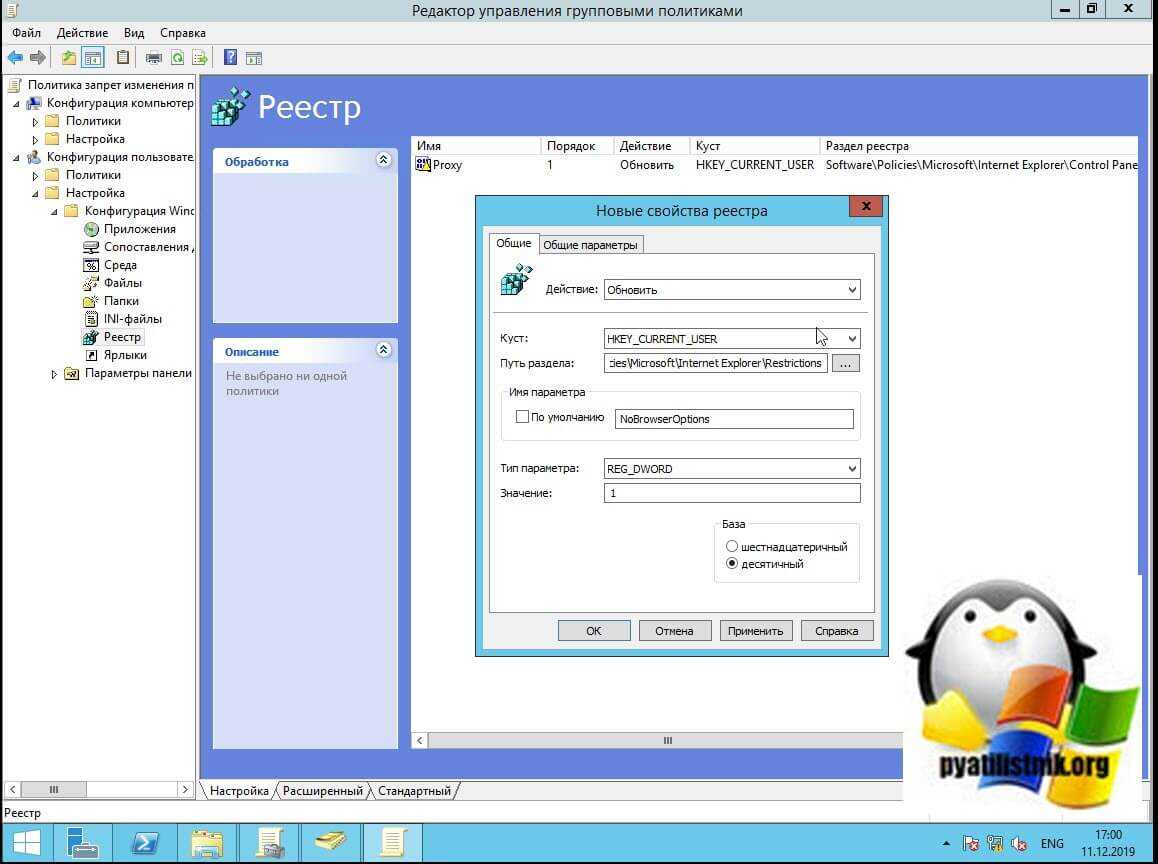Click the Up one level folder icon
The height and width of the screenshot is (864, 1158).
coord(68,57)
